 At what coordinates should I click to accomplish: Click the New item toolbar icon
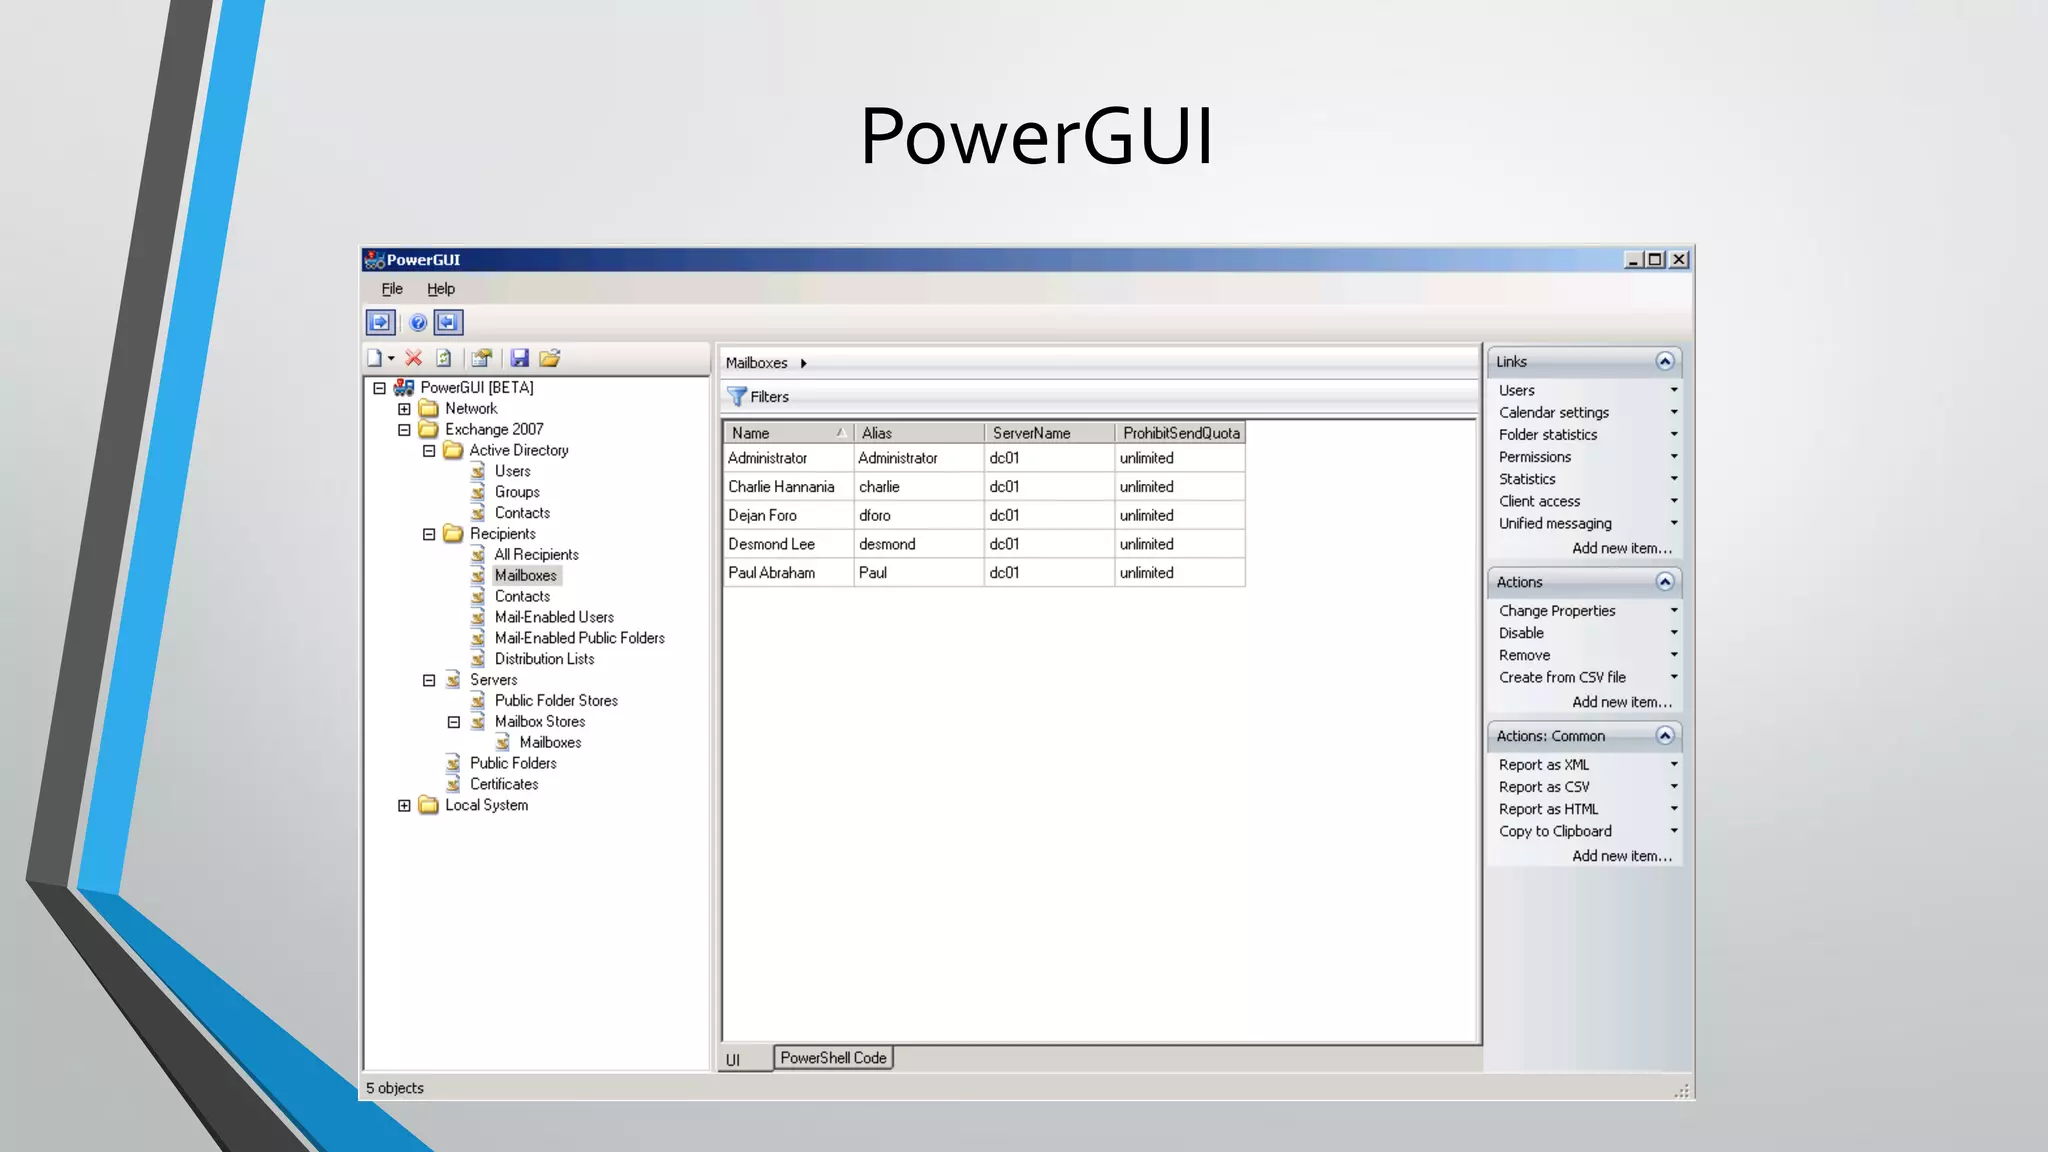pyautogui.click(x=374, y=358)
